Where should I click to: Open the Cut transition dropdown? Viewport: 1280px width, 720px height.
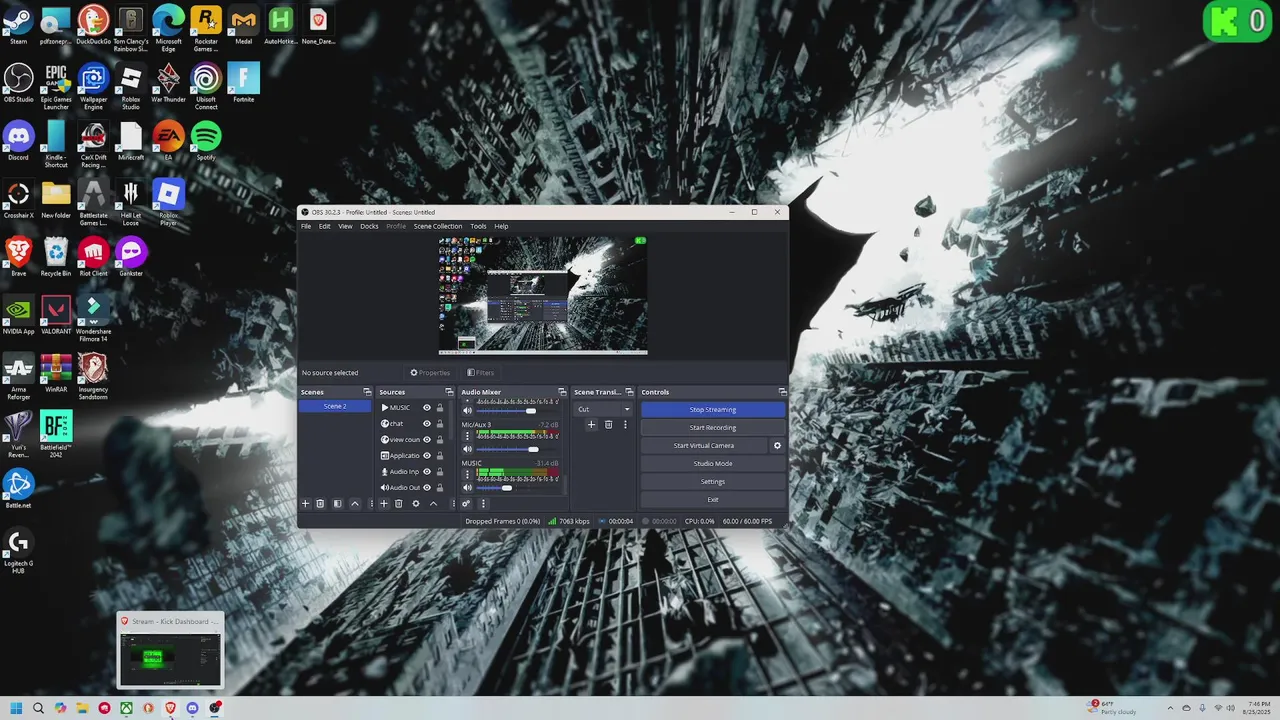[x=604, y=409]
